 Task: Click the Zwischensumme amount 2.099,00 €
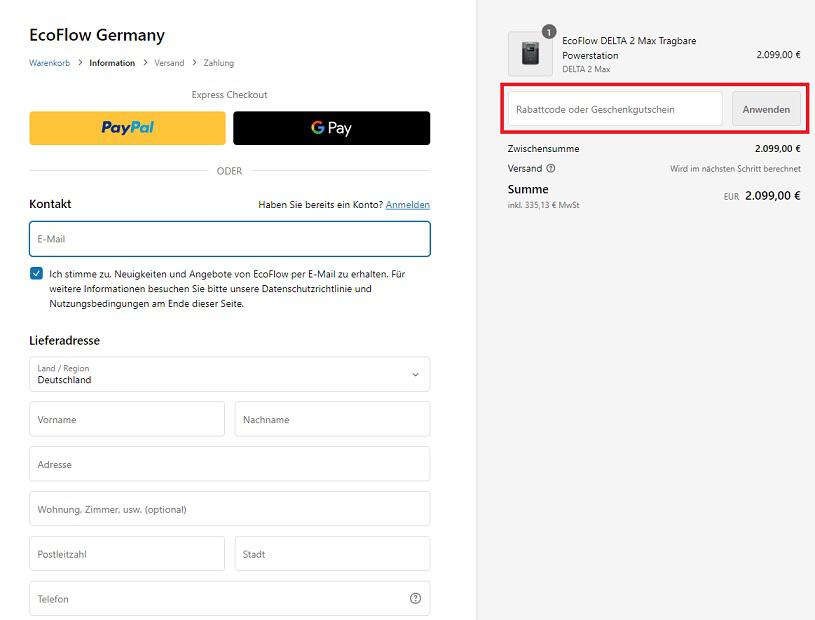click(x=778, y=149)
